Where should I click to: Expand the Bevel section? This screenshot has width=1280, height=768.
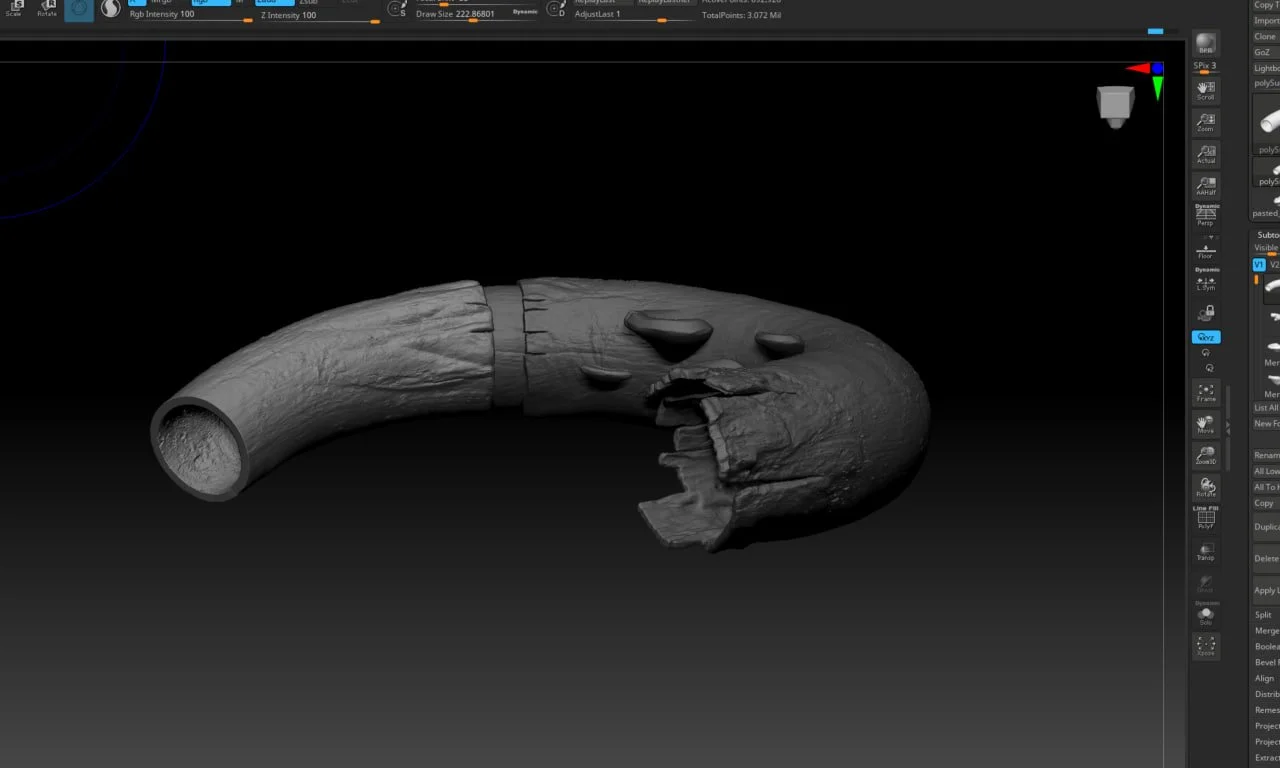1266,662
